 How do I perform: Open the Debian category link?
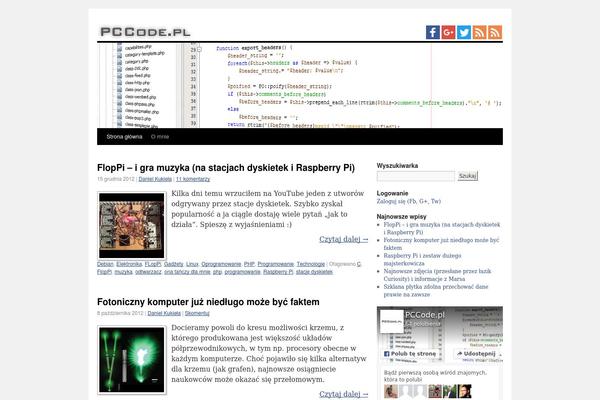105,264
